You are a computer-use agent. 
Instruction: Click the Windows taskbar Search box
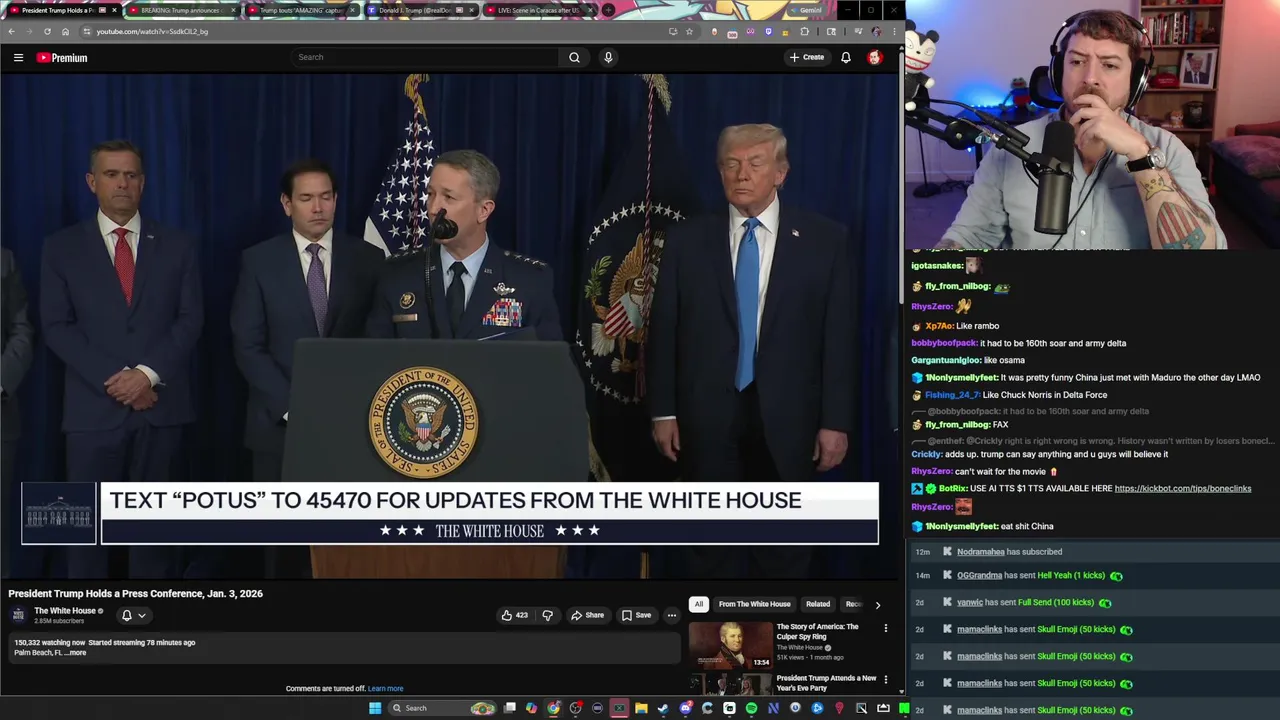click(440, 708)
